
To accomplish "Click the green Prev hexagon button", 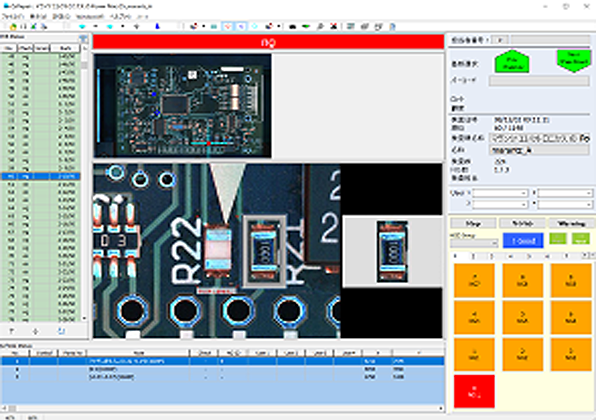I will [x=512, y=62].
